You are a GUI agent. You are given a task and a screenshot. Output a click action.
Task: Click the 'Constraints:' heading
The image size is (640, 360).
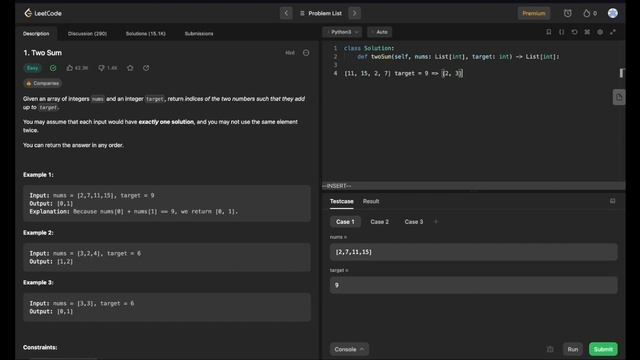[x=40, y=347]
